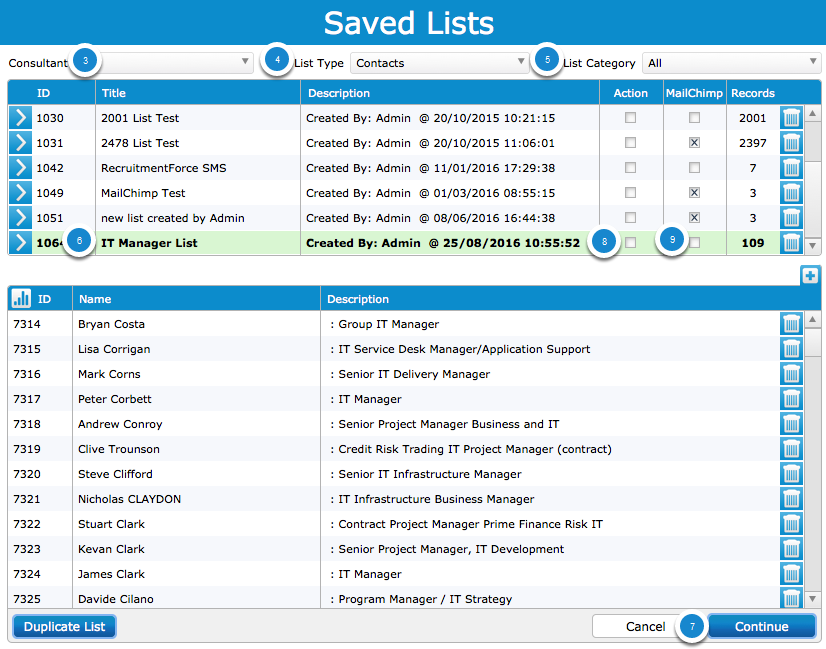Delete the RecruitmentForce SMS list
Screen dimensions: 826x649
[x=791, y=168]
